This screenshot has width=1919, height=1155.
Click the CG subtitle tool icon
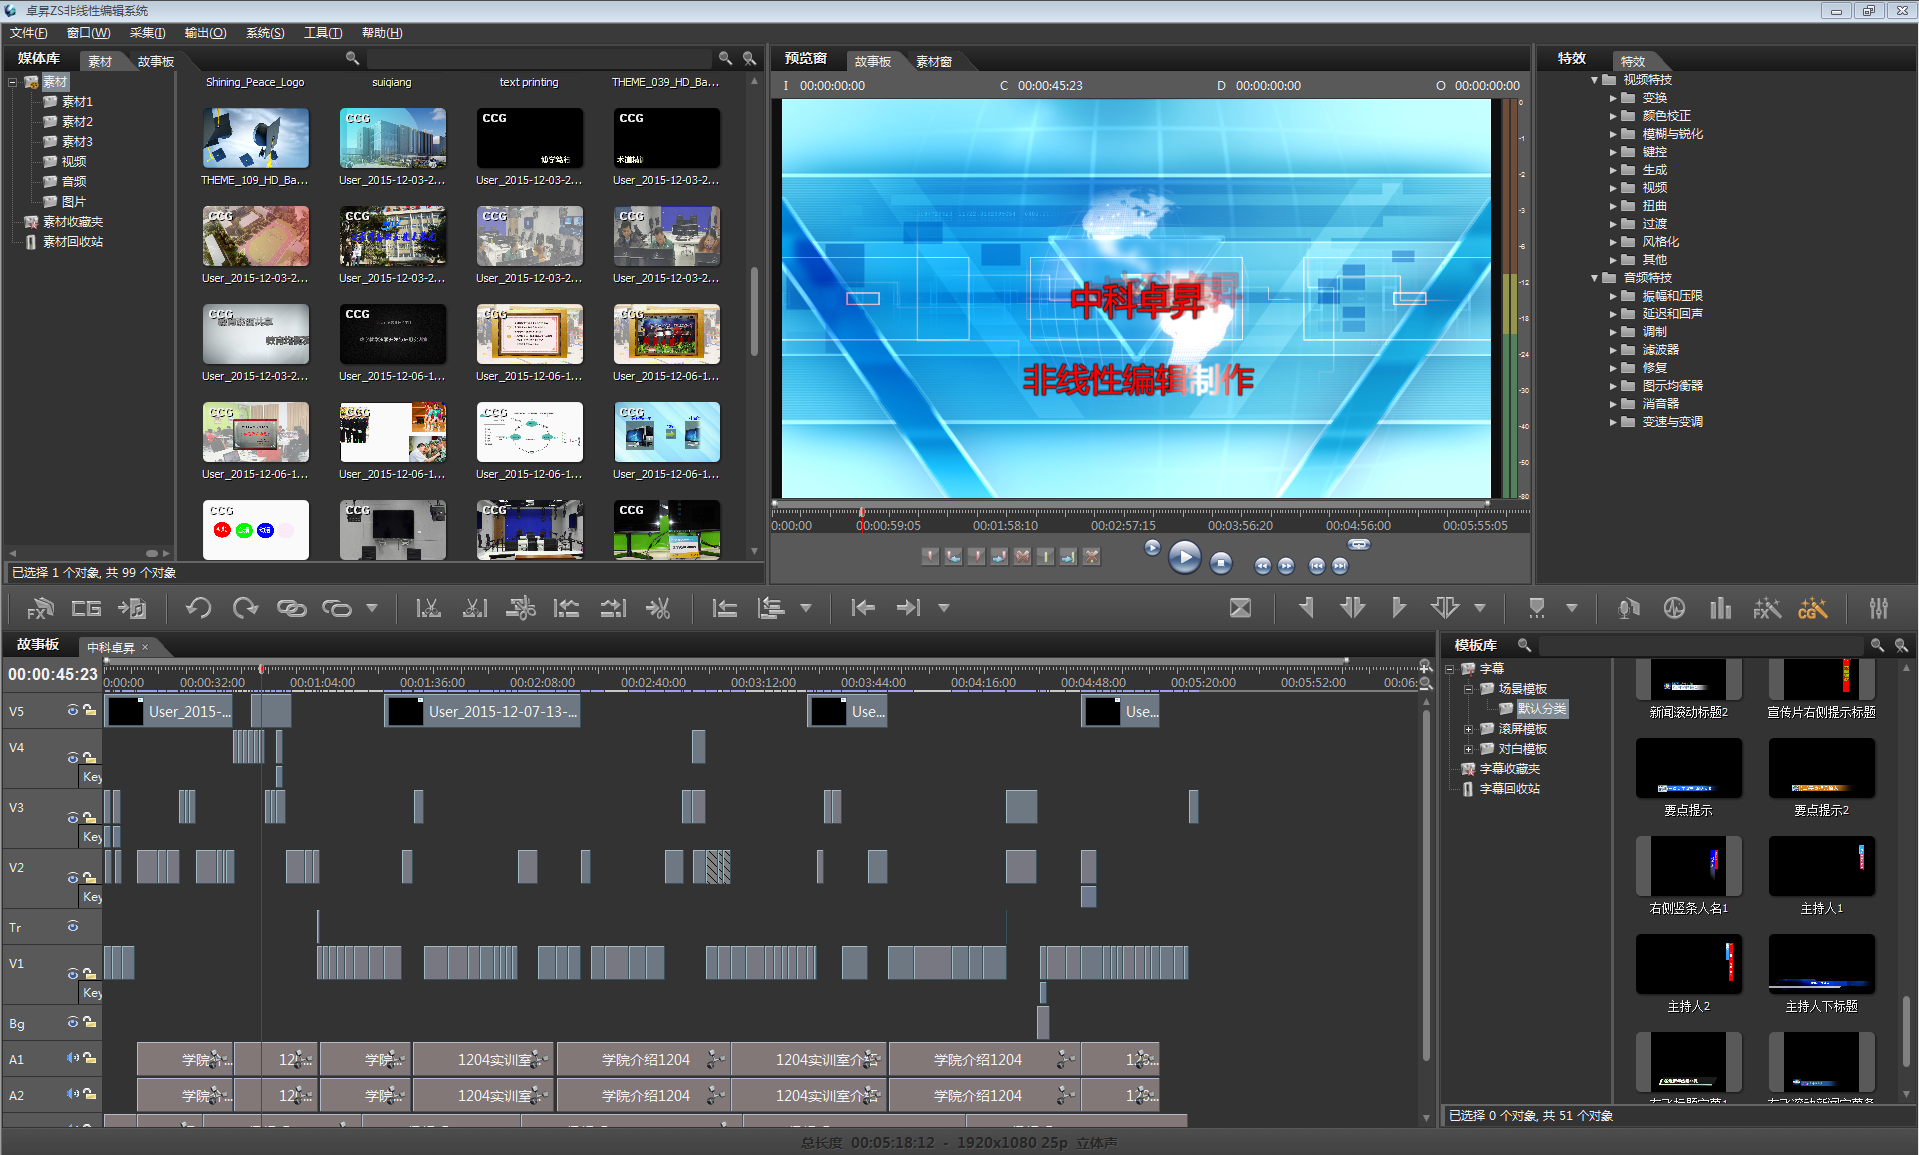[x=86, y=608]
